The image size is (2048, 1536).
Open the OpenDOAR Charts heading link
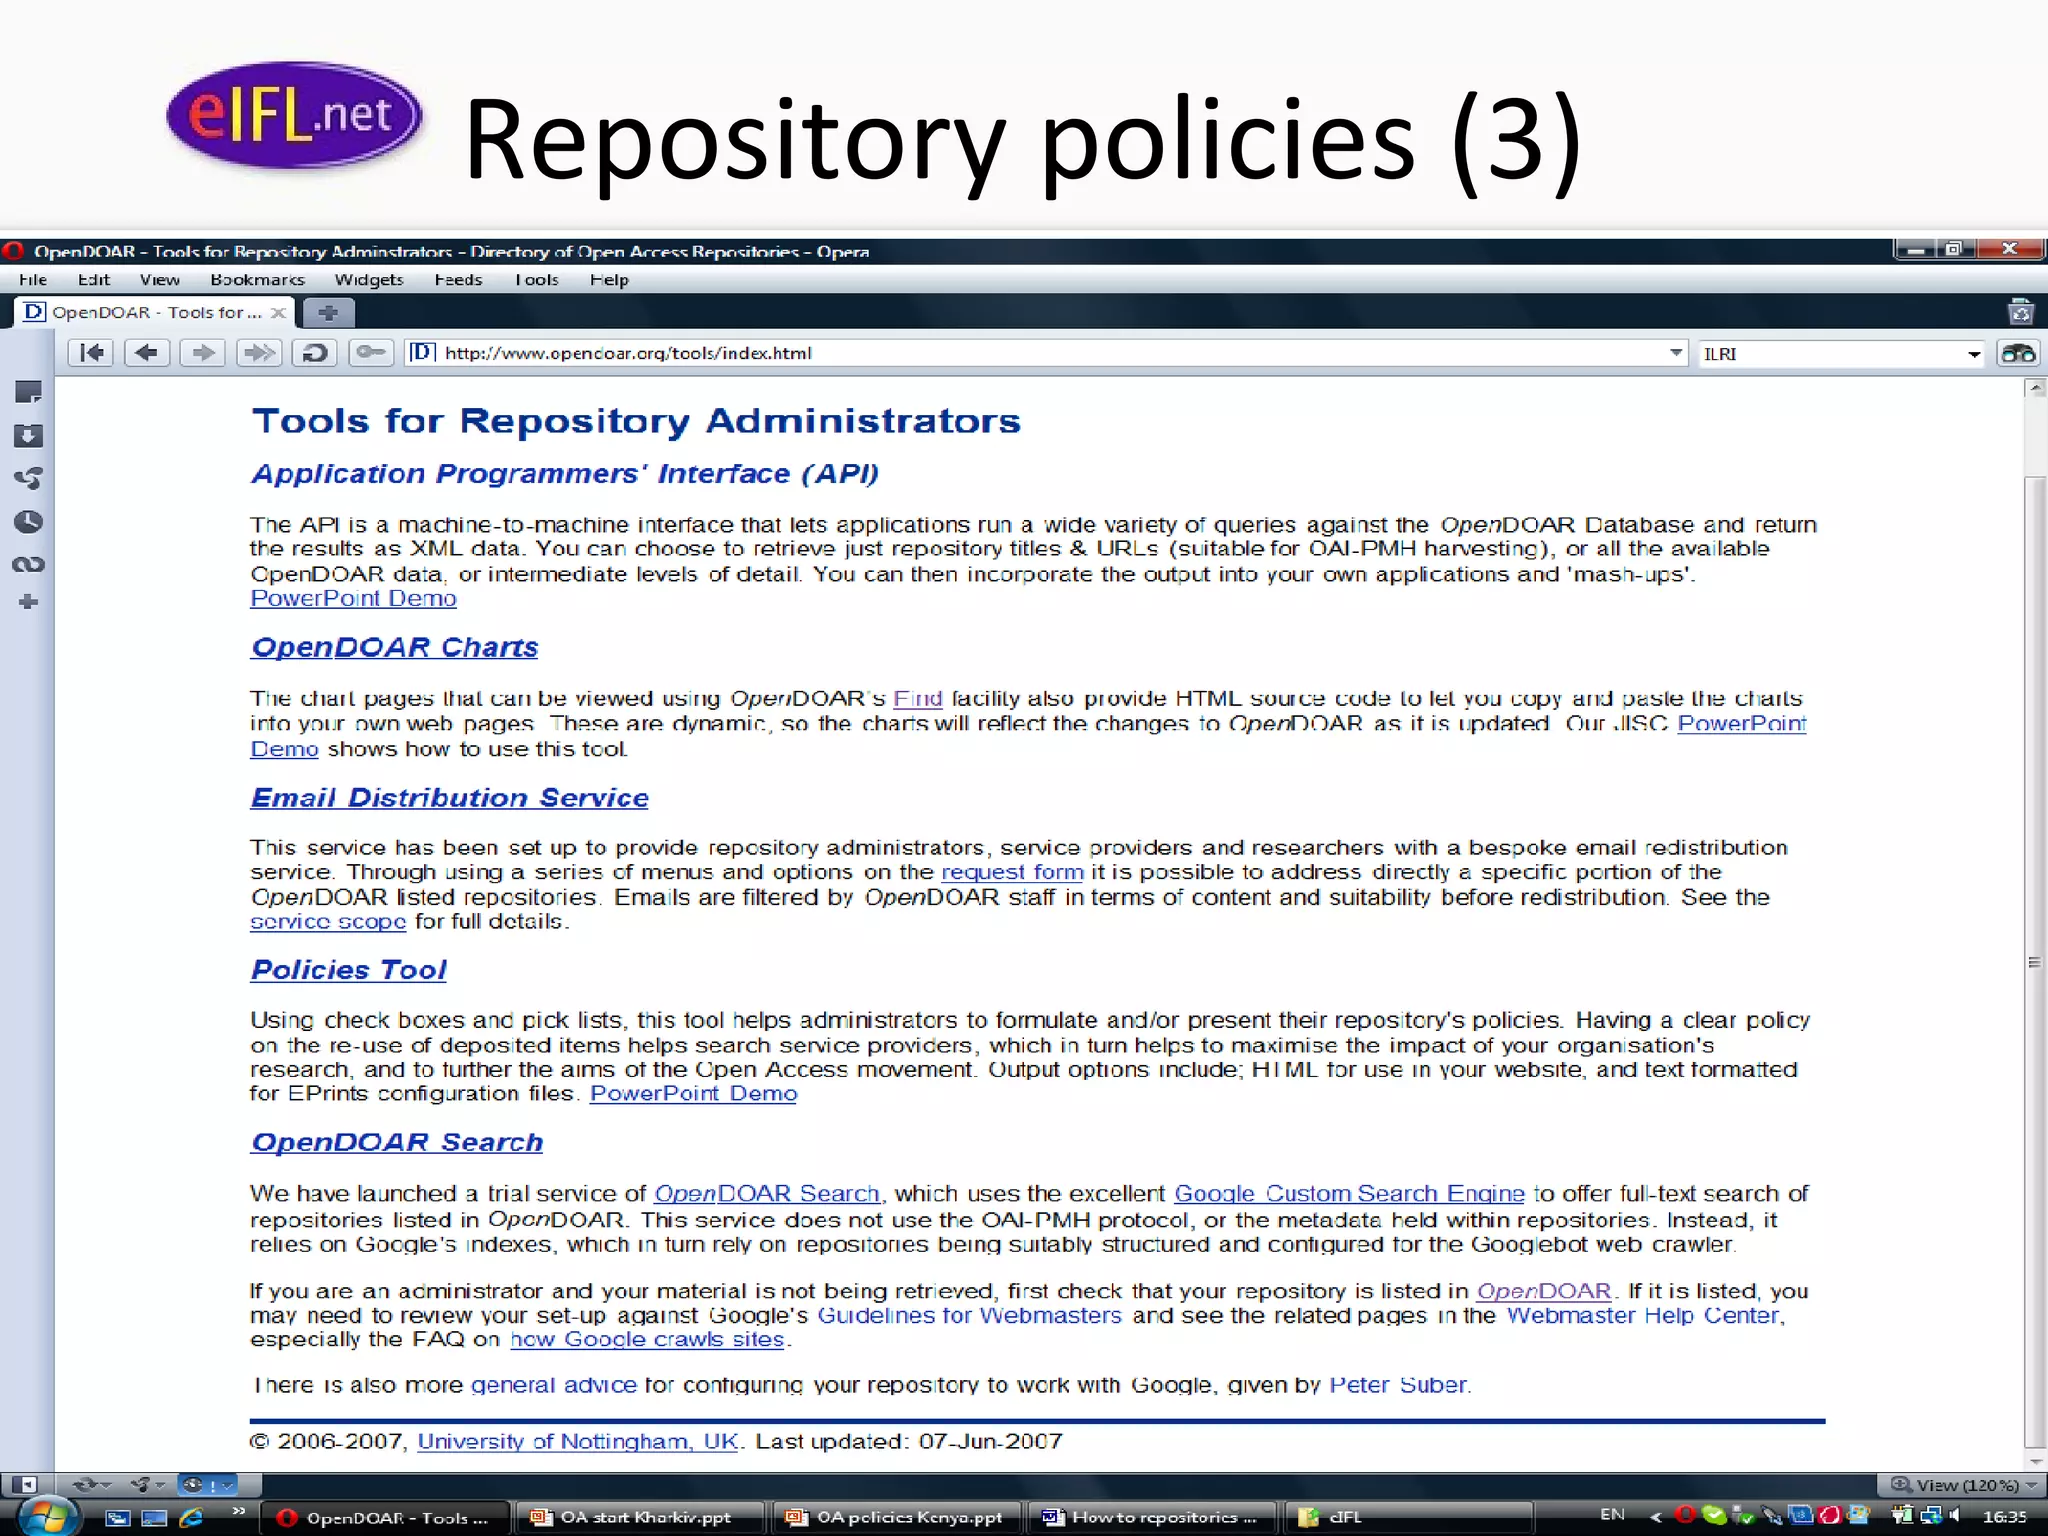394,647
